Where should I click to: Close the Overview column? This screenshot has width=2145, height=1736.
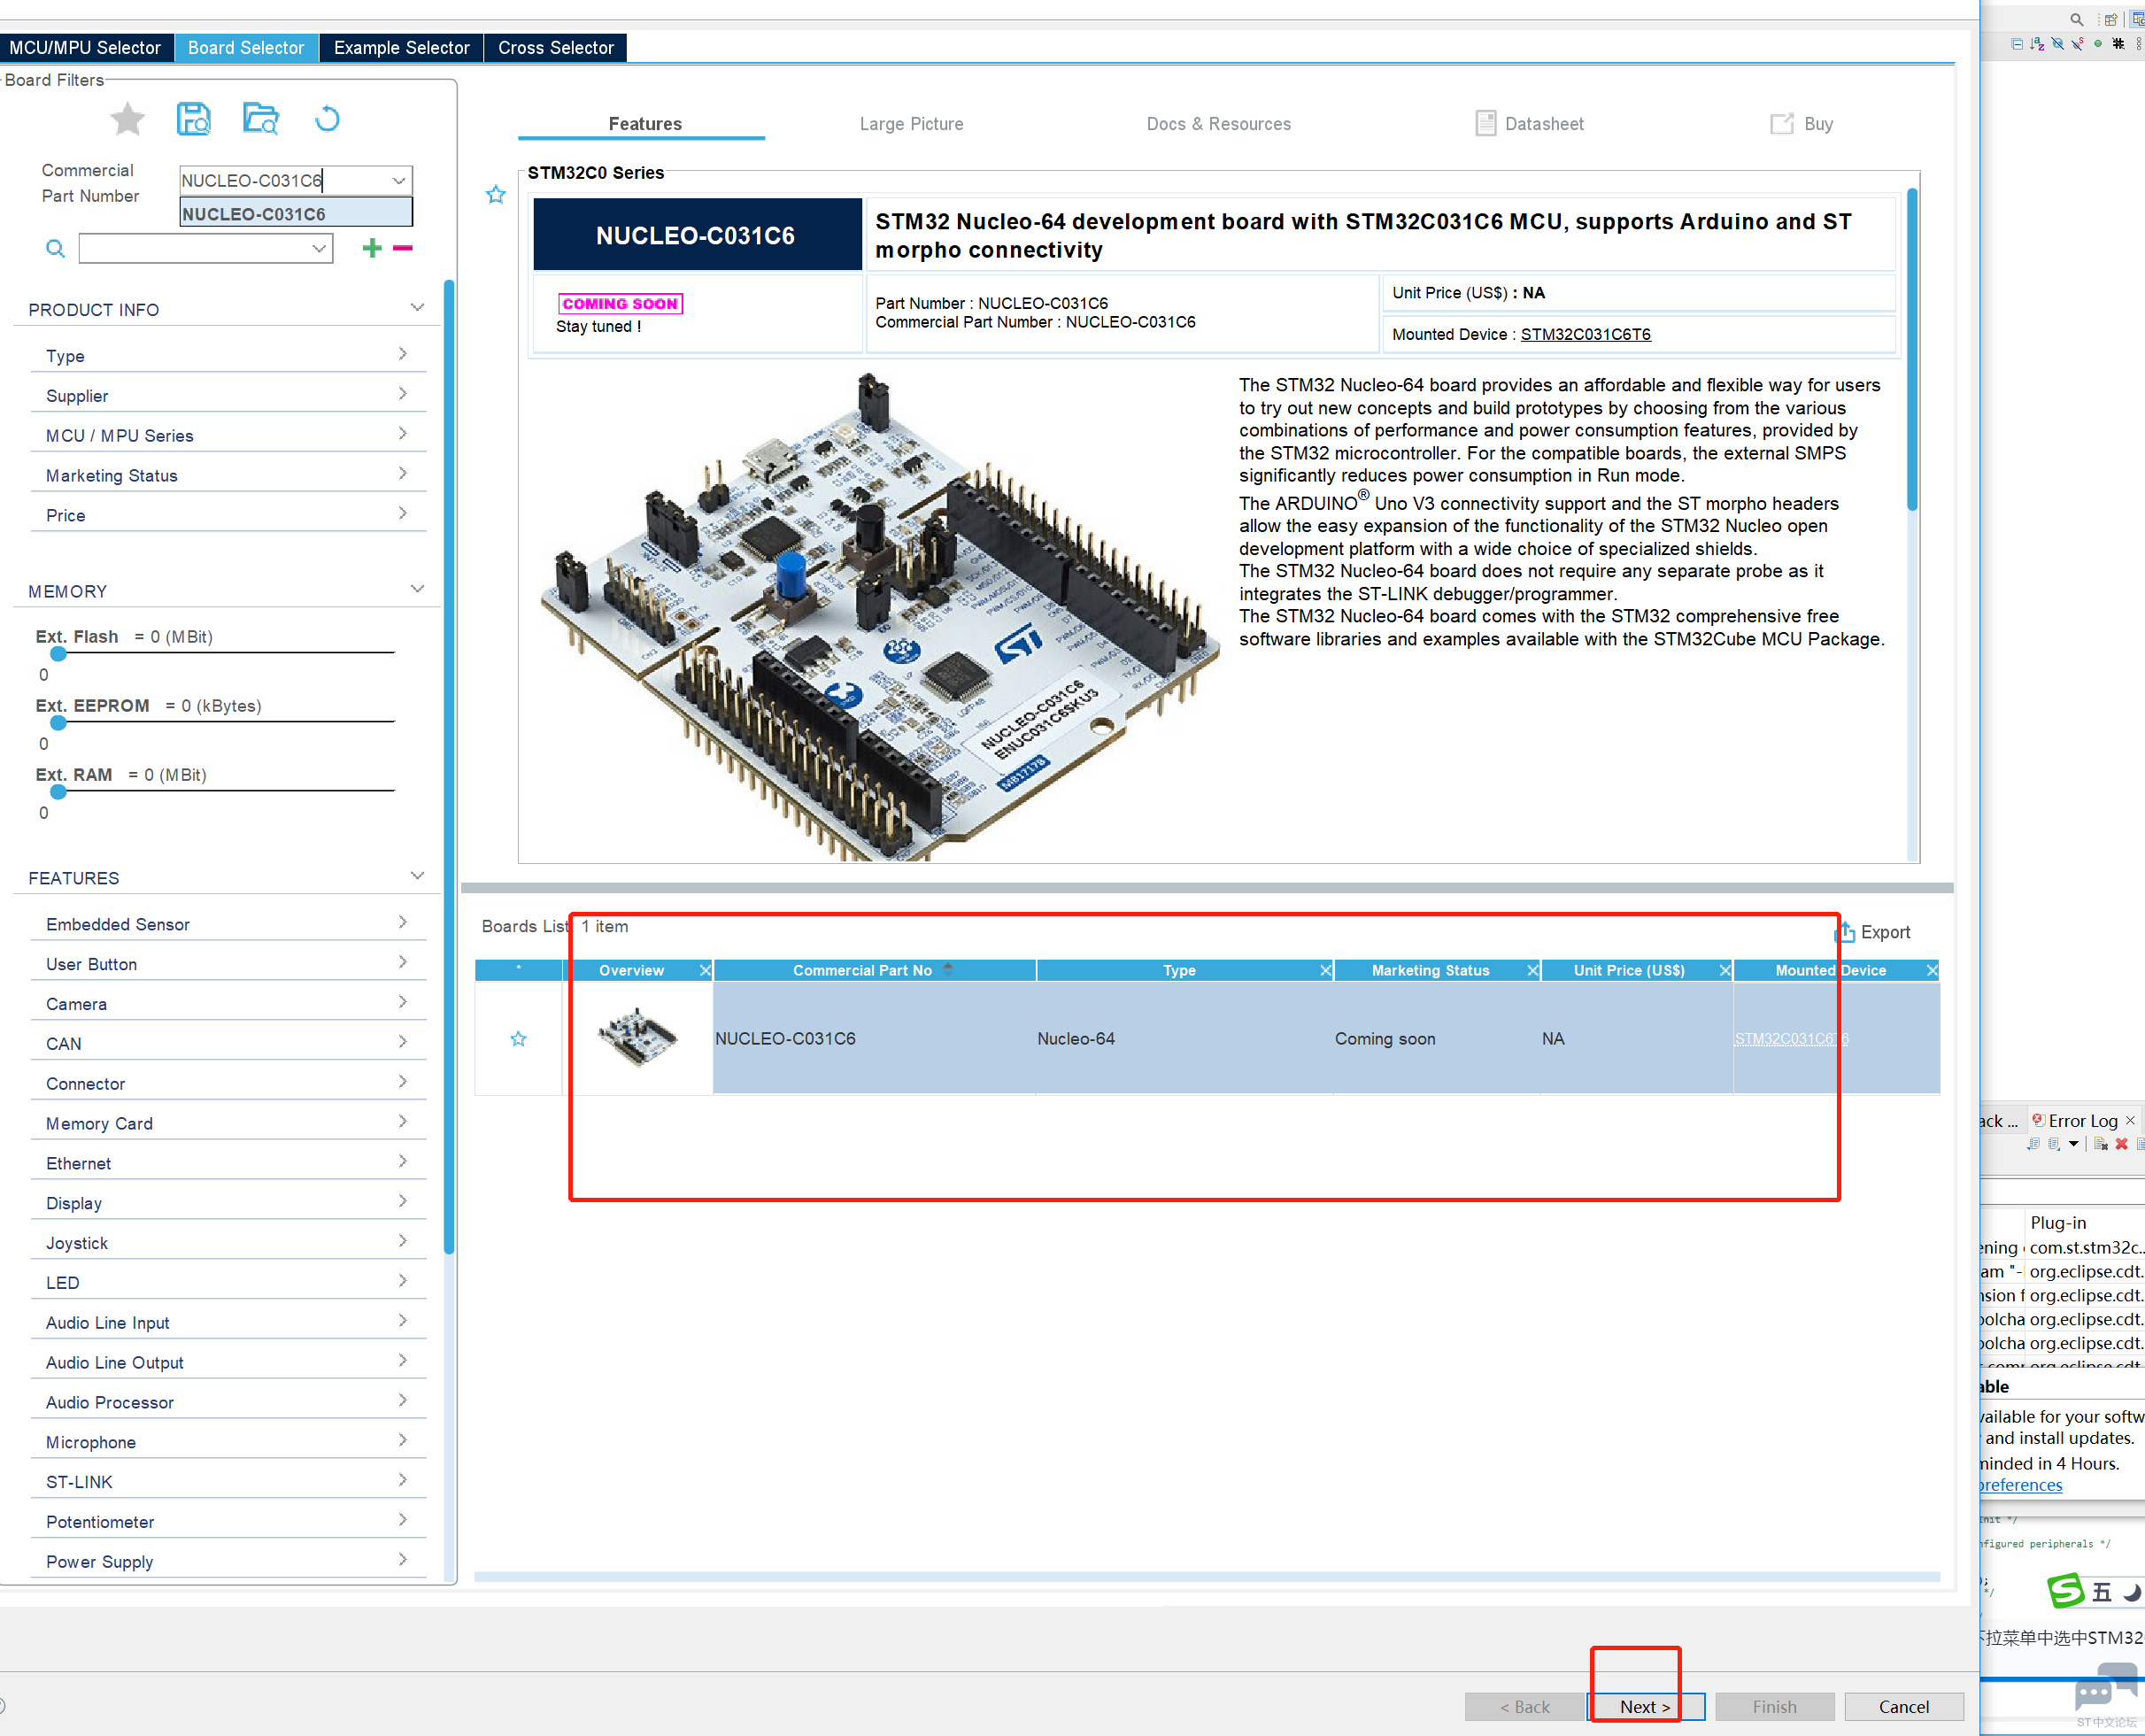point(705,970)
